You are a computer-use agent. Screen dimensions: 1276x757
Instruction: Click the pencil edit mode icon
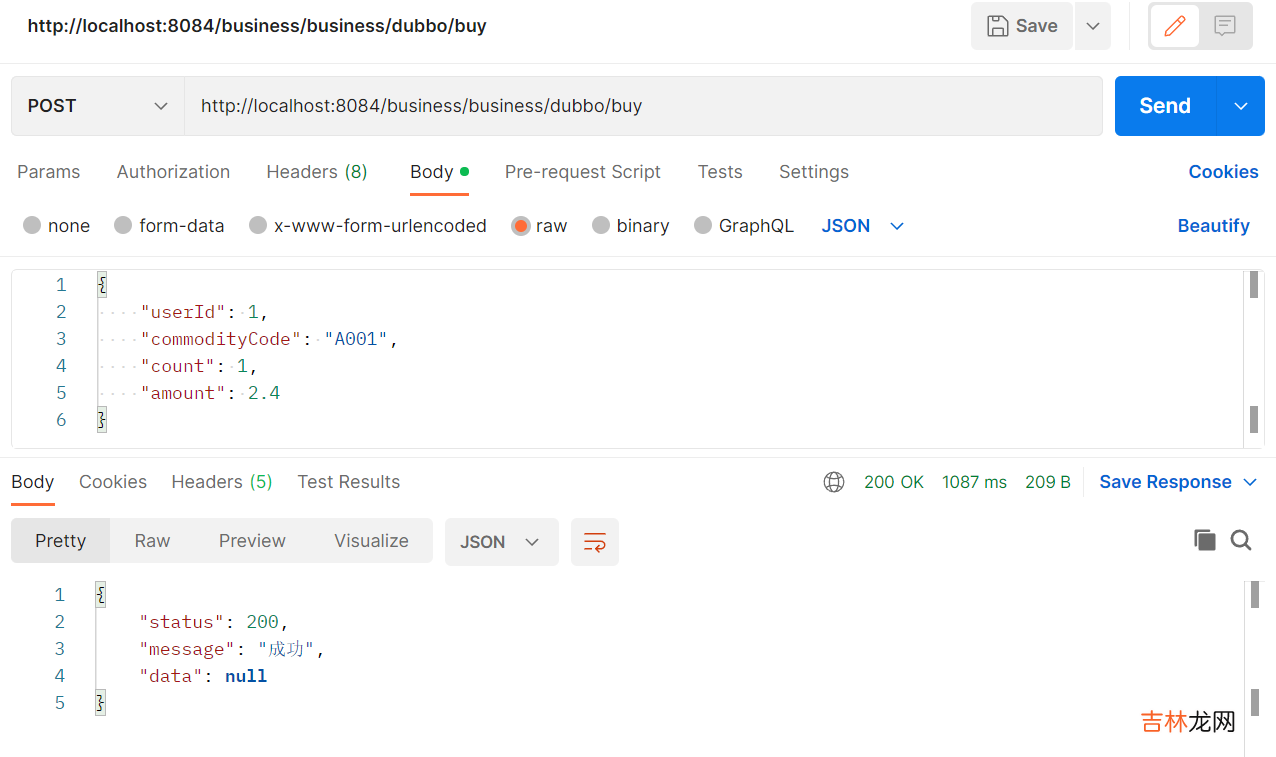[x=1175, y=26]
